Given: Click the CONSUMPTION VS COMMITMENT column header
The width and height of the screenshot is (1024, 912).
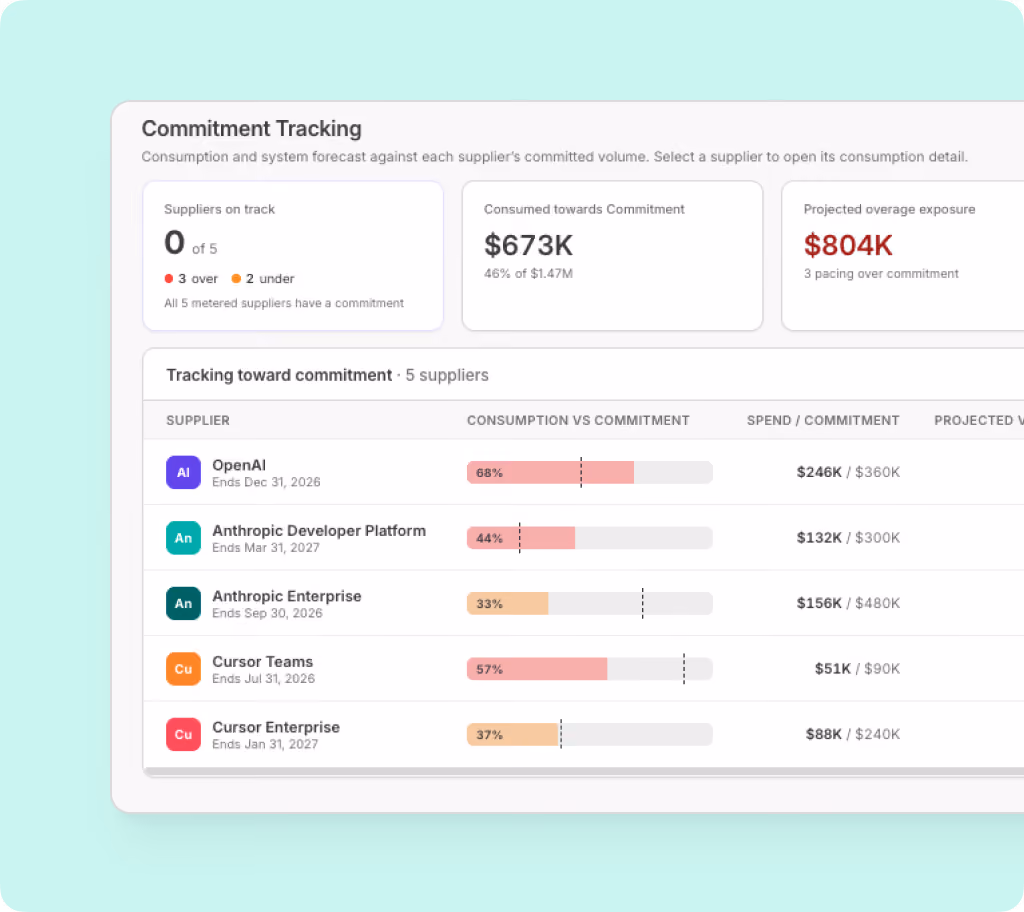Looking at the screenshot, I should point(578,420).
